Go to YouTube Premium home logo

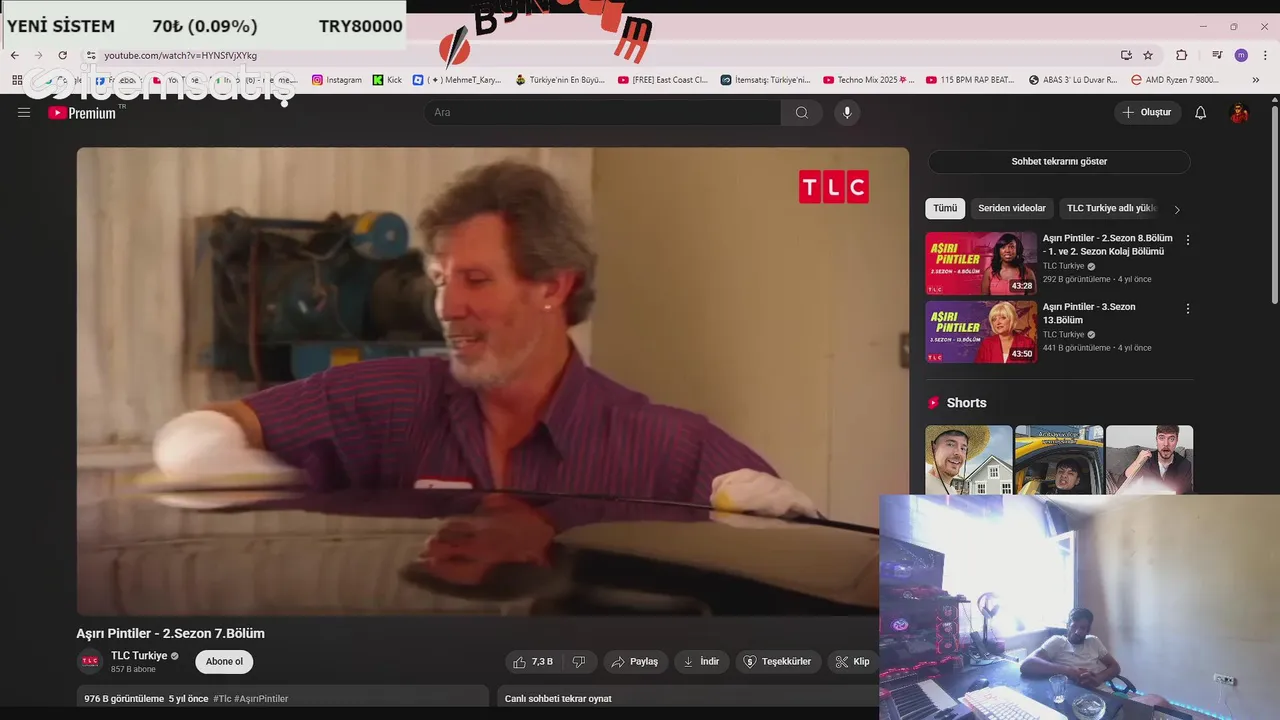[x=82, y=113]
